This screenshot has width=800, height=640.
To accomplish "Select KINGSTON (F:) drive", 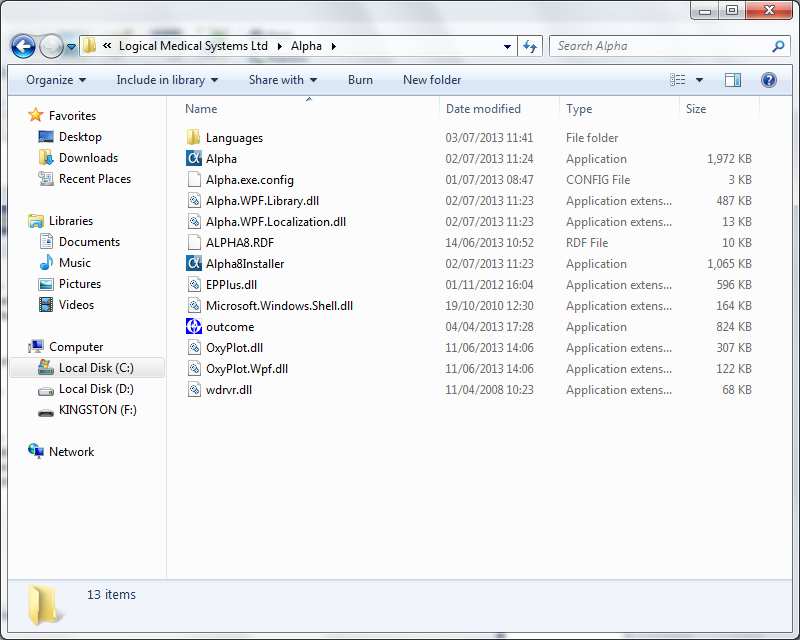I will tap(97, 410).
